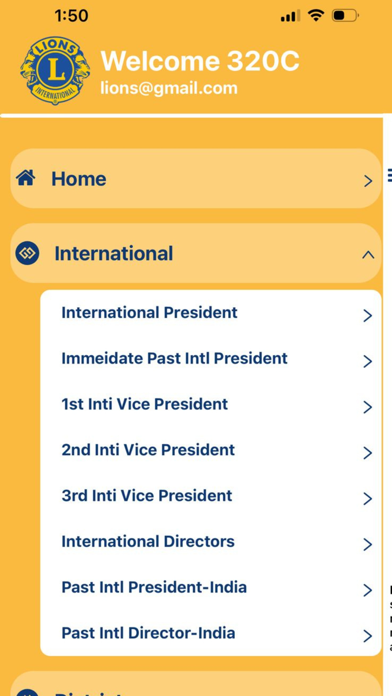Click the hamburger menu icon behind drawer

[390, 175]
